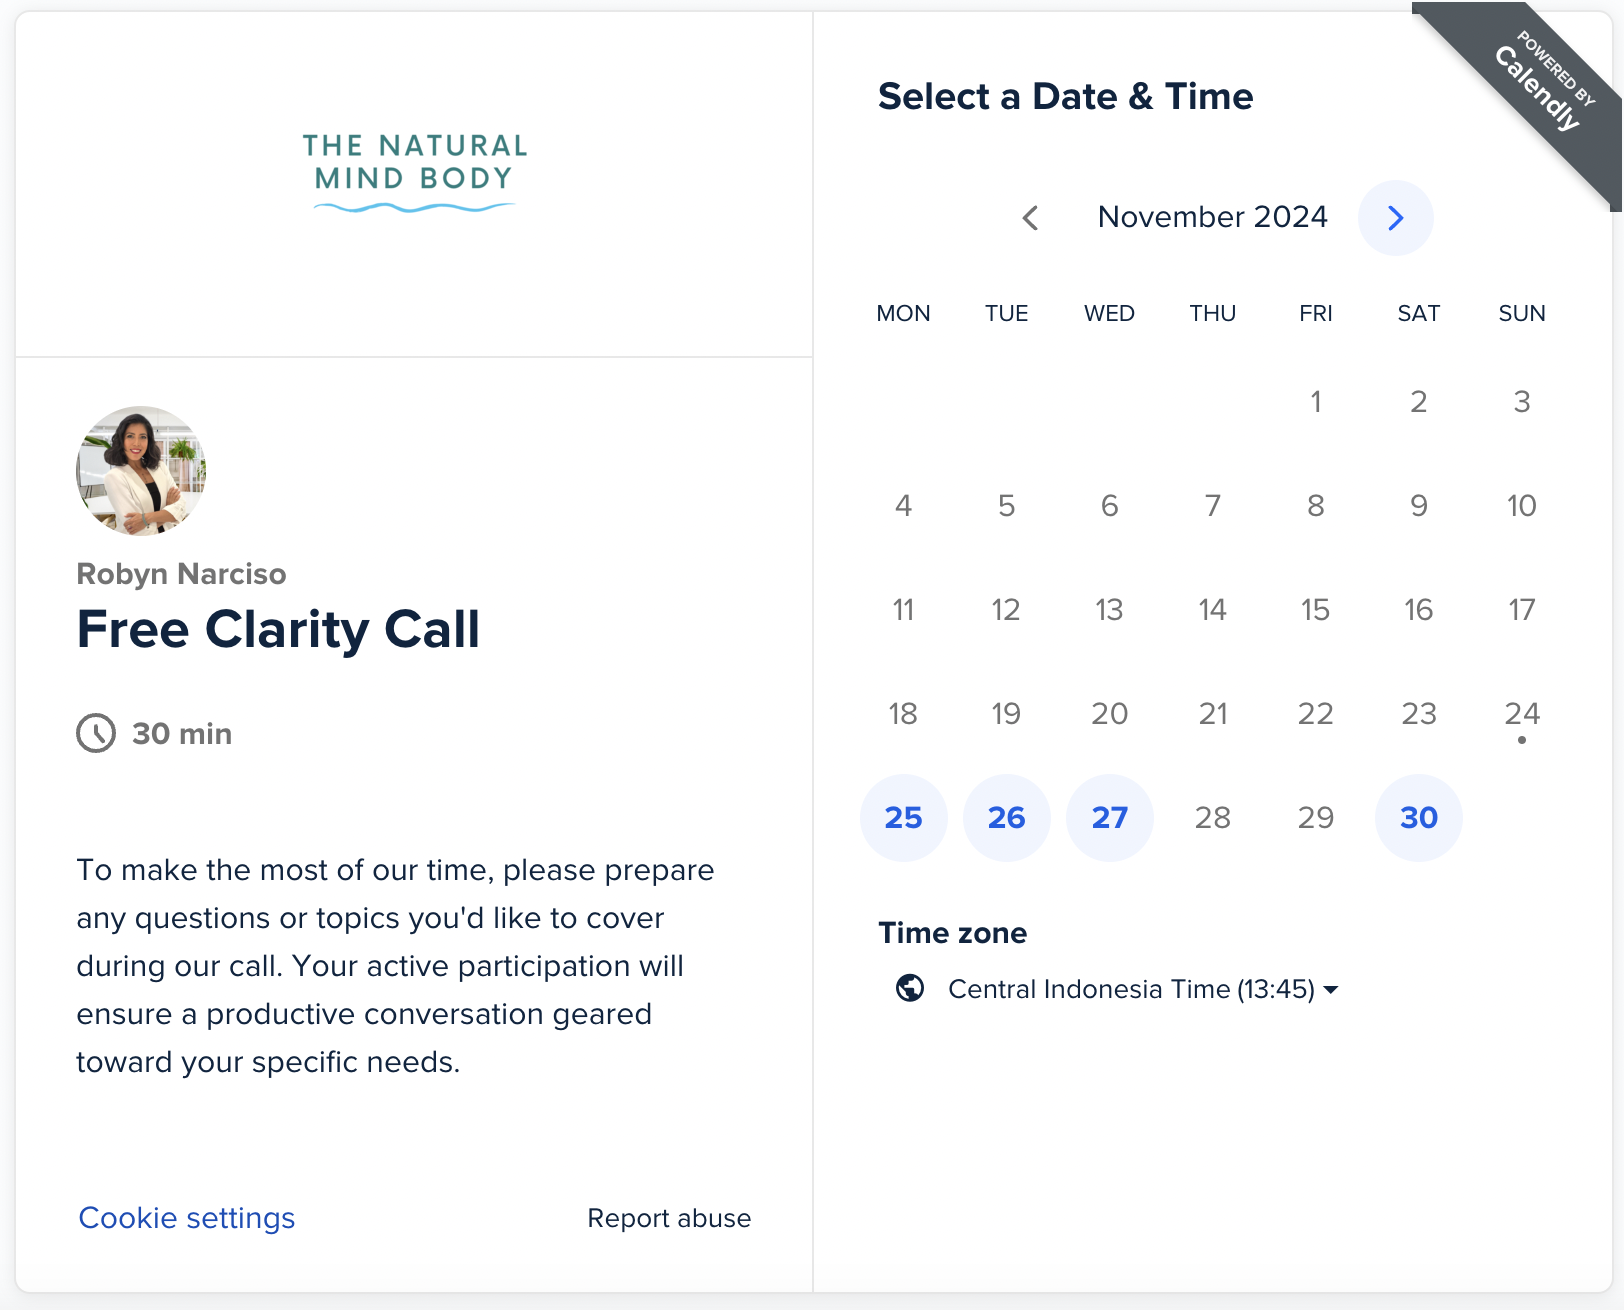Select November 25 on the calendar
This screenshot has height=1310, width=1624.
click(x=904, y=818)
